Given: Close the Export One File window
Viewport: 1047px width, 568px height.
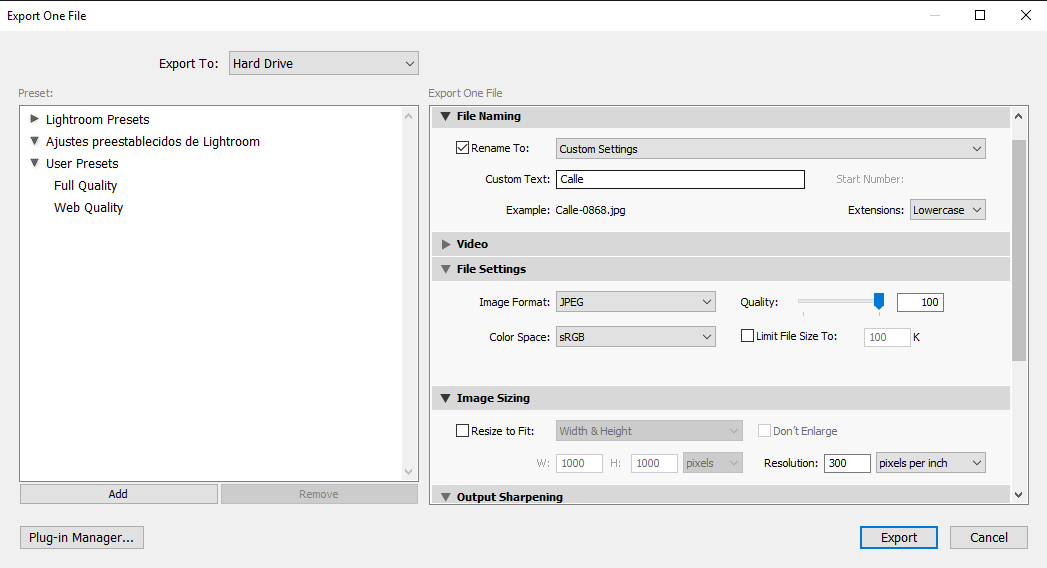Looking at the screenshot, I should click(1026, 15).
